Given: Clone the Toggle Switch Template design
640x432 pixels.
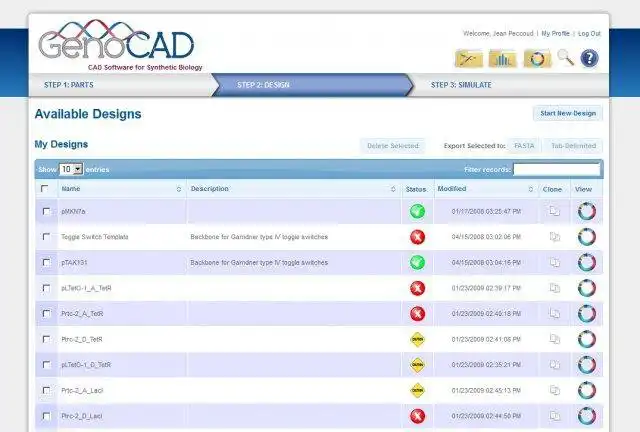Looking at the screenshot, I should tap(554, 237).
